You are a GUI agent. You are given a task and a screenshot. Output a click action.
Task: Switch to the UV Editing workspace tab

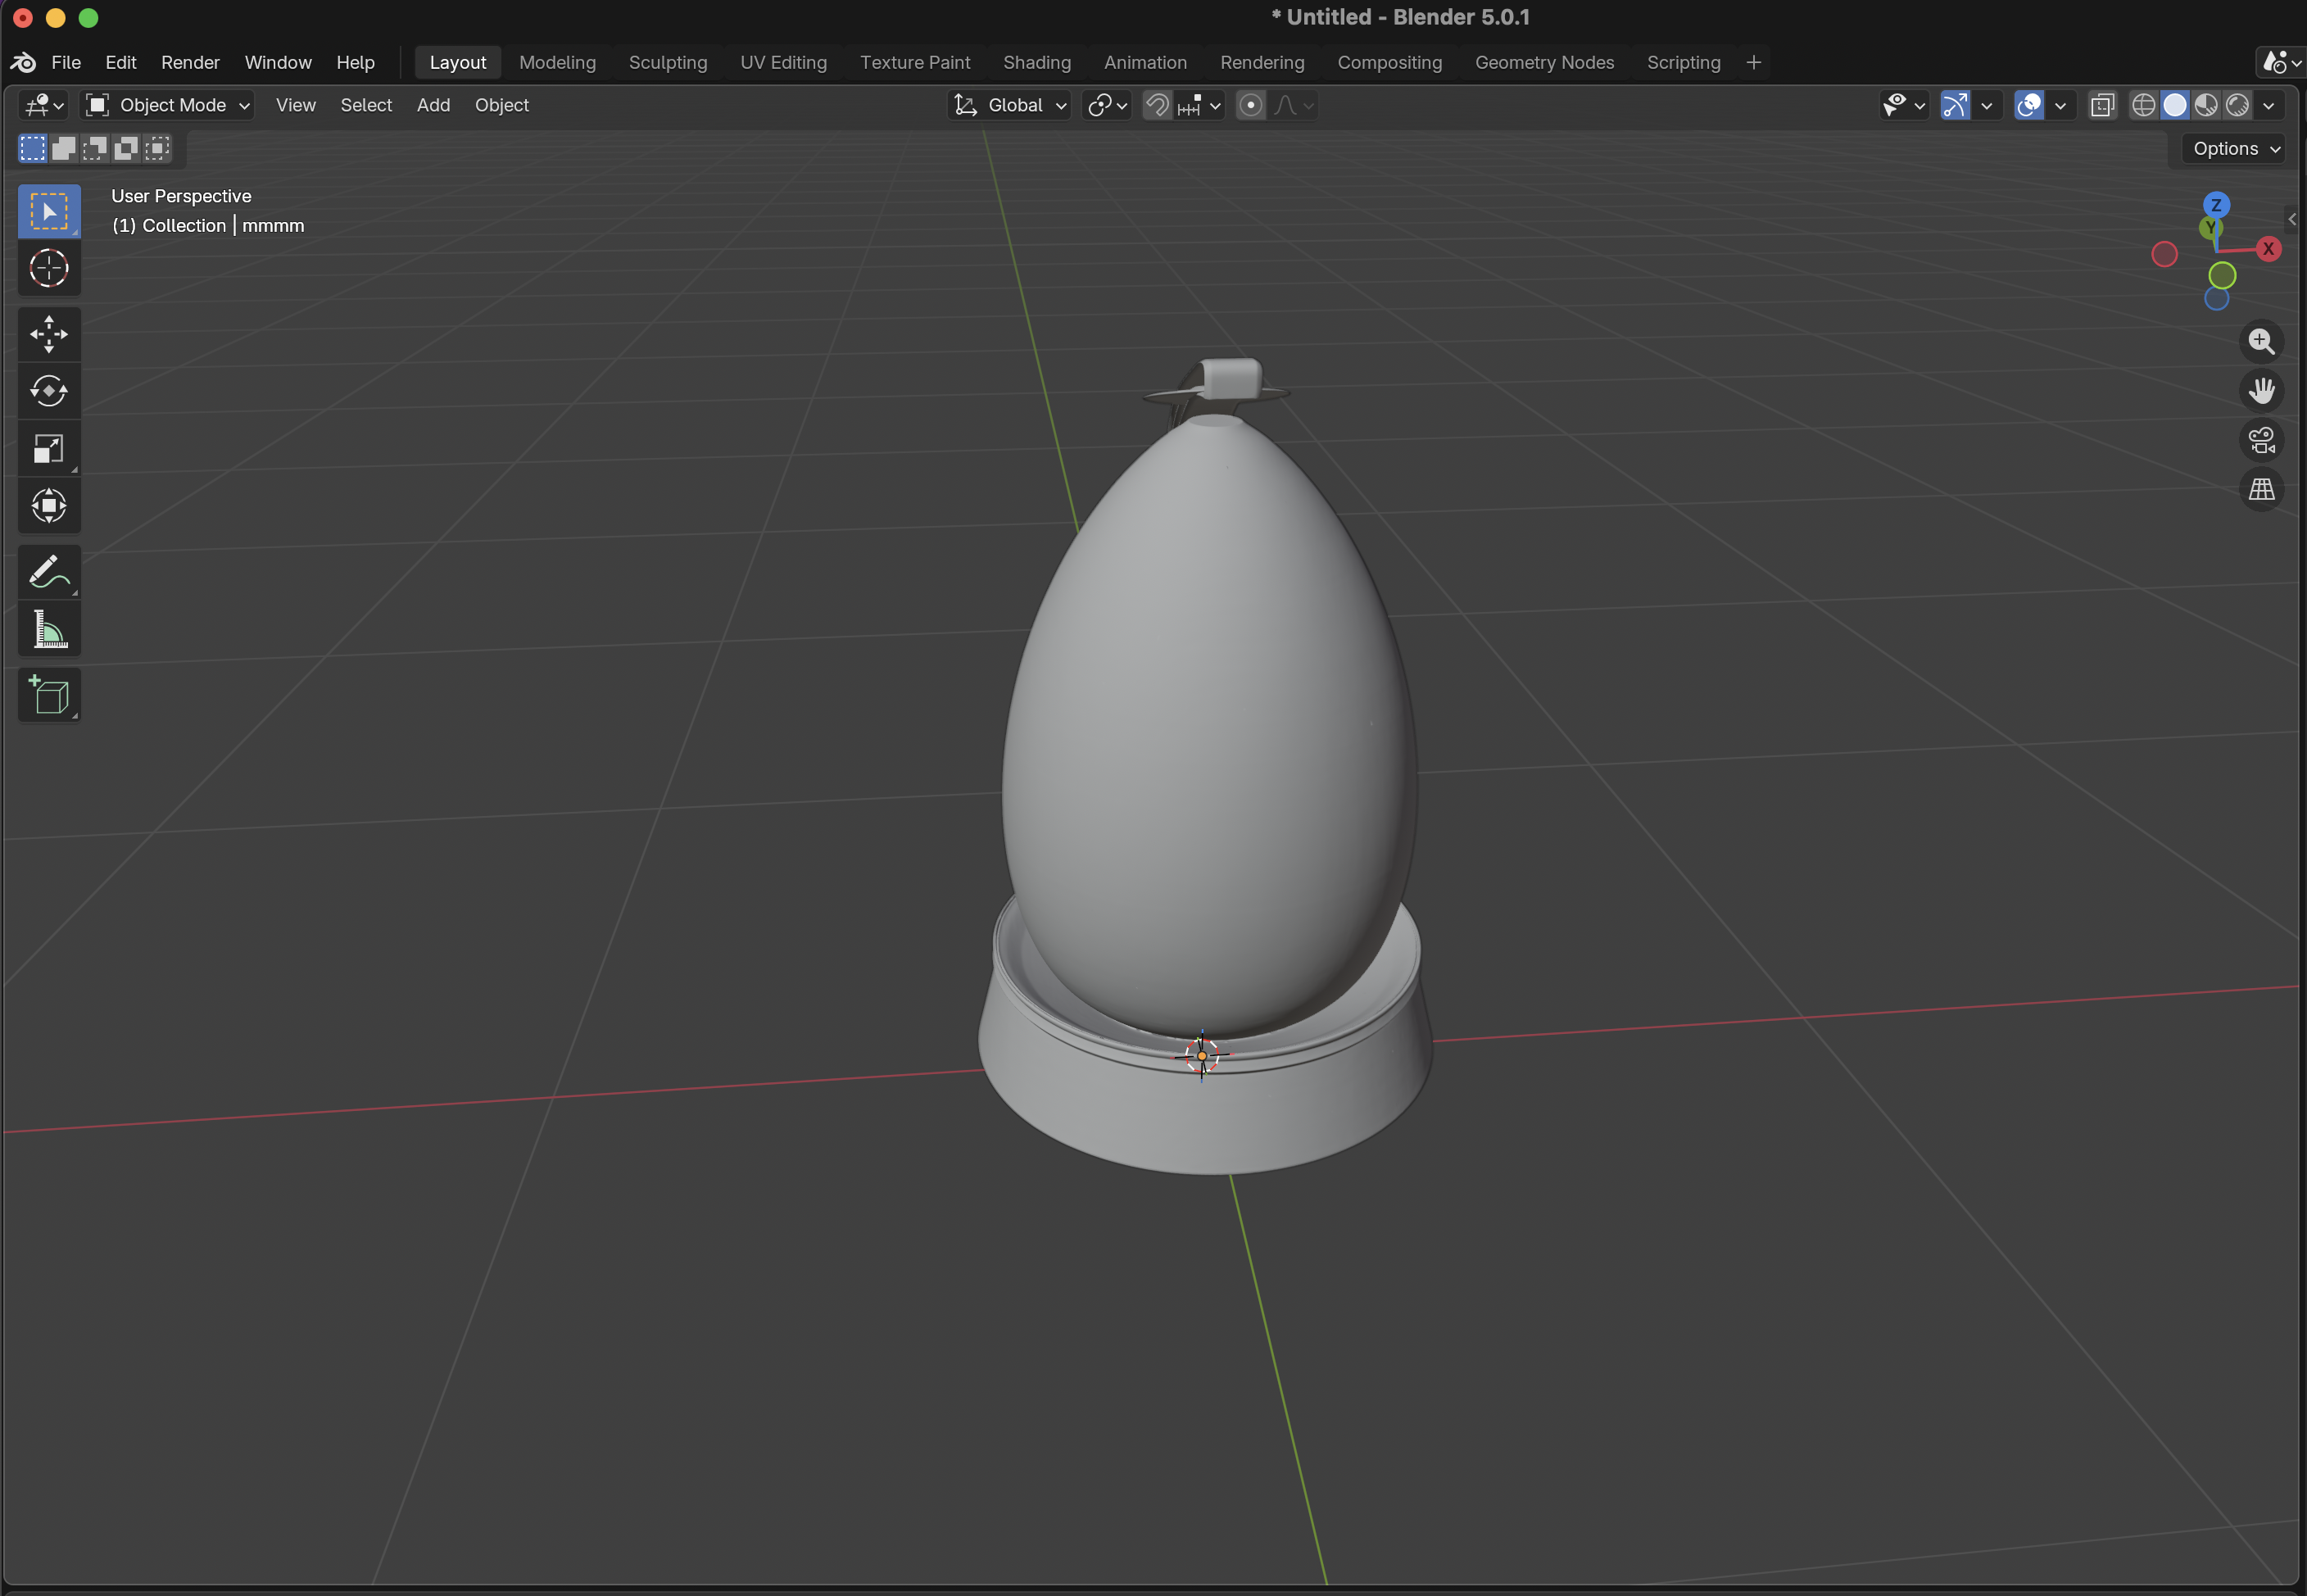point(783,62)
